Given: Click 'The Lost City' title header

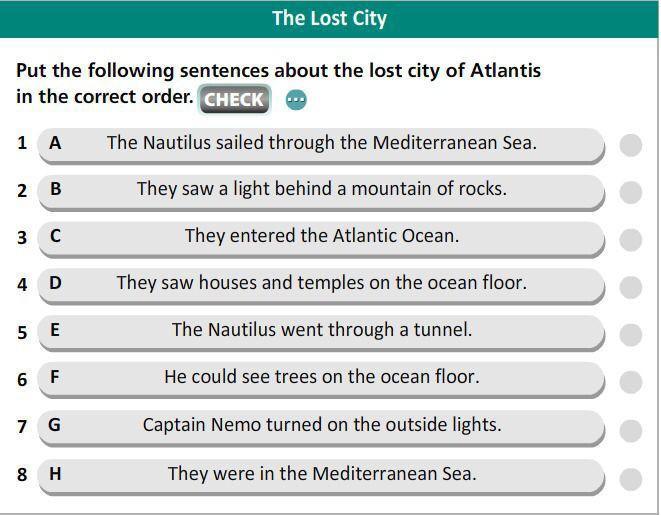Looking at the screenshot, I should point(329,19).
